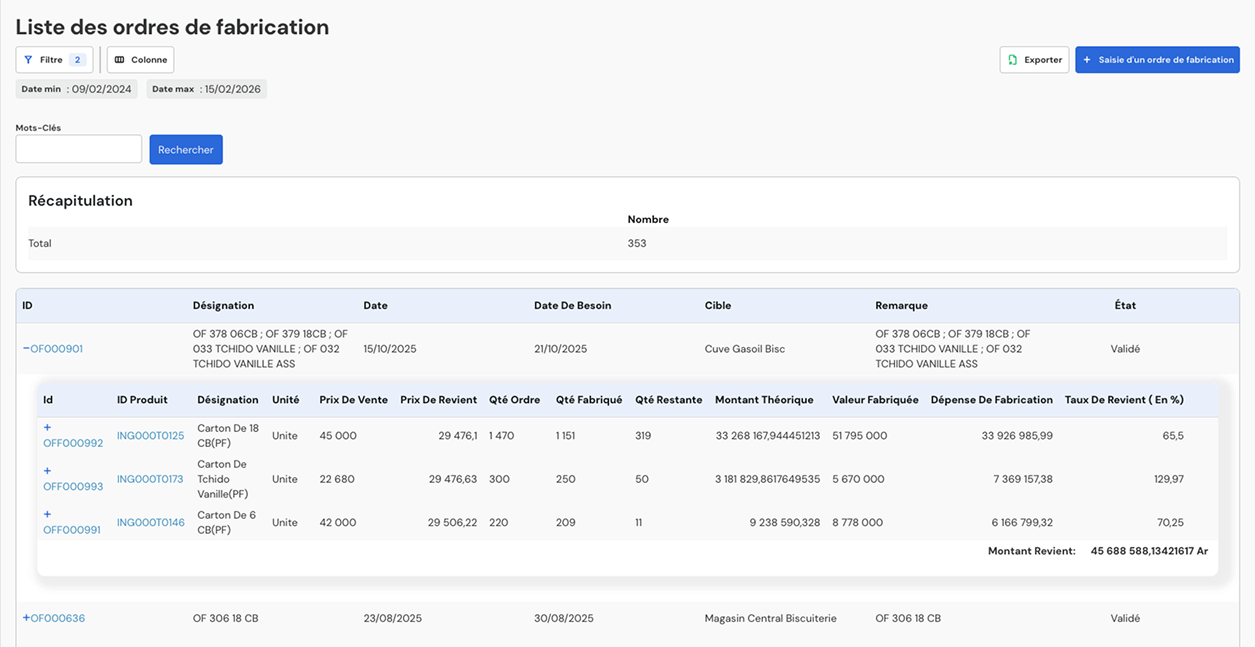Open sub-order link OFF000992
1255x647 pixels.
tap(73, 443)
